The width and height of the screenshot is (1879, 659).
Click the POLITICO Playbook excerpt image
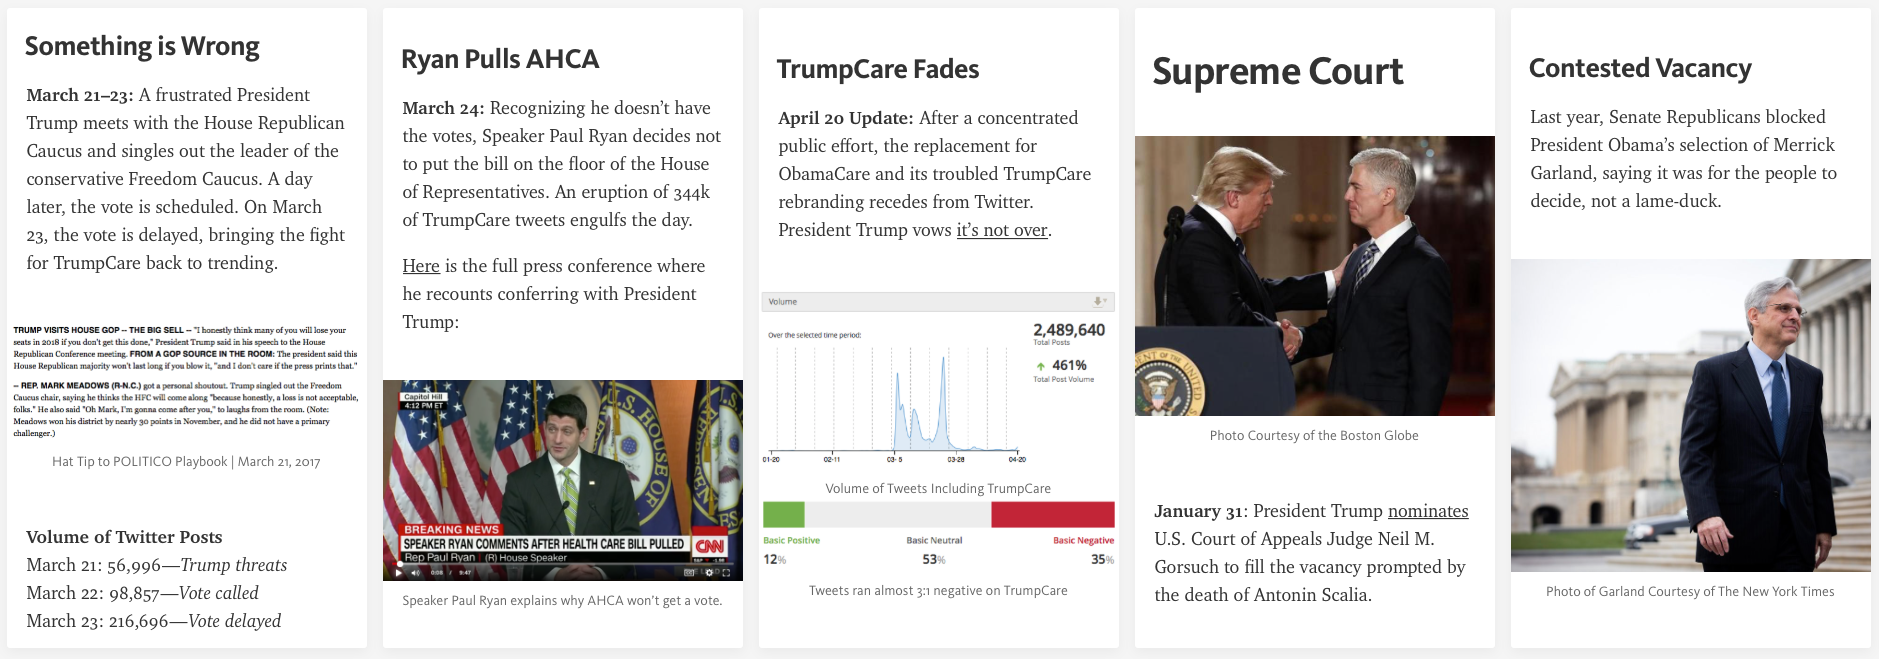click(x=186, y=381)
